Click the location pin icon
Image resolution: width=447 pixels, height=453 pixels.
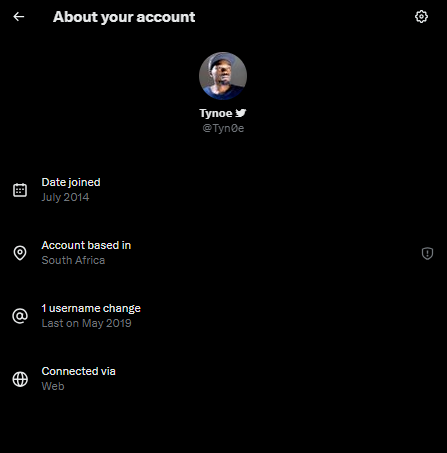tap(20, 253)
